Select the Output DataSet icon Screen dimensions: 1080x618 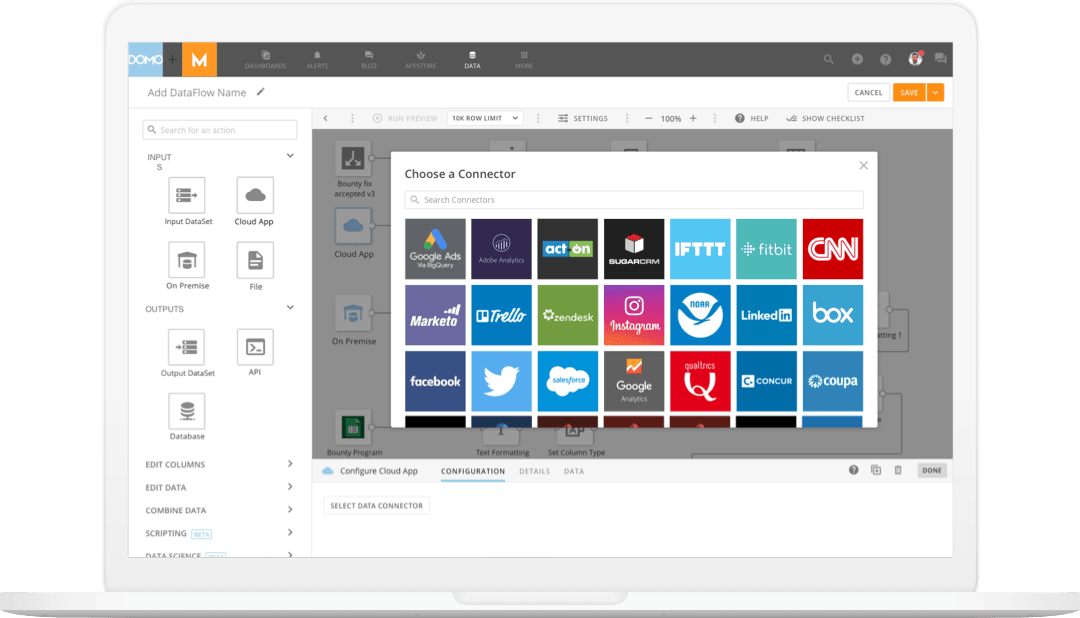point(187,347)
